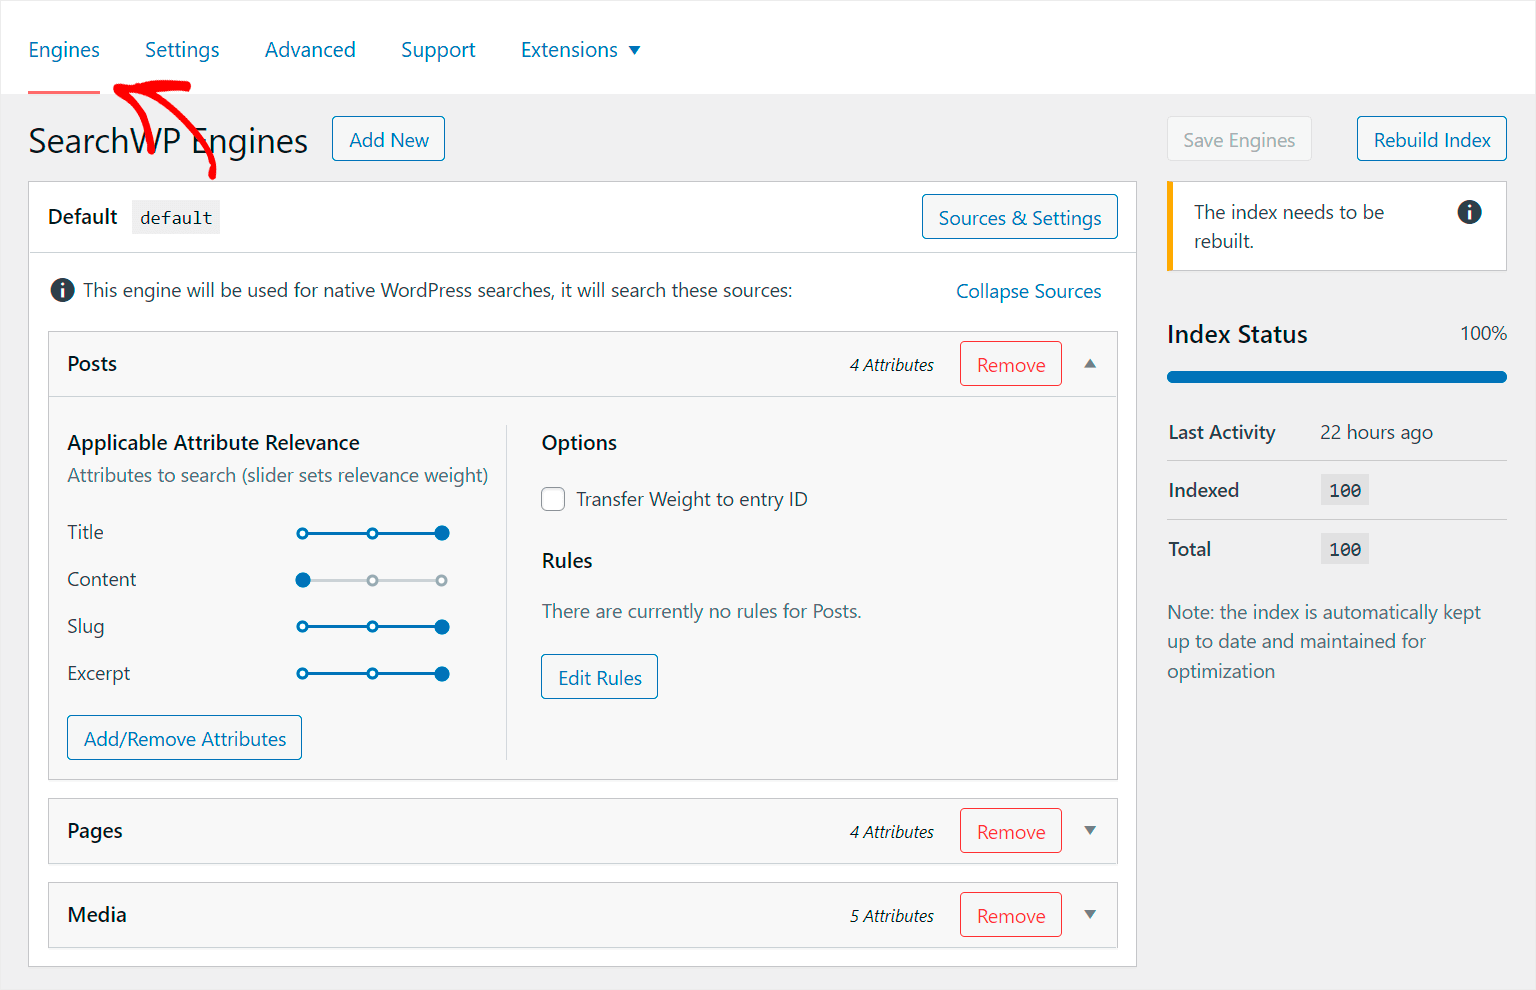
Task: Click Edit Rules for Posts
Action: [x=600, y=677]
